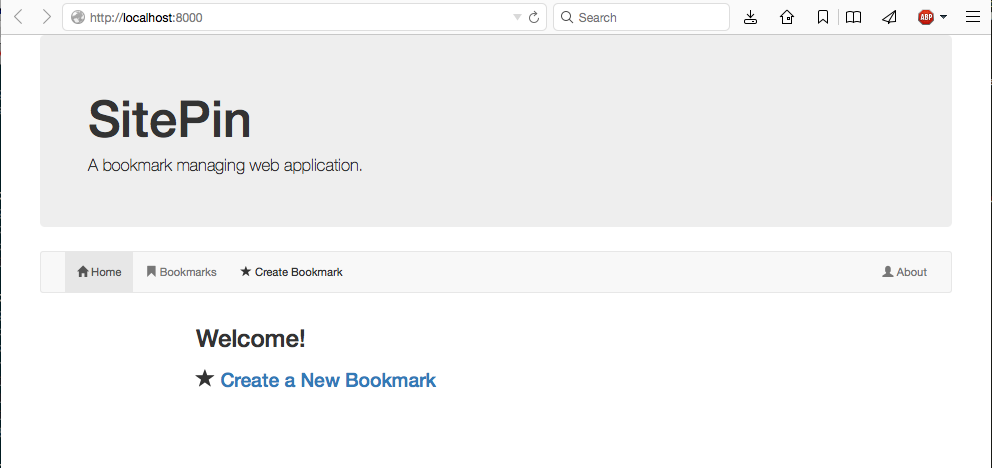Click the bookmark managing web application tagline
The image size is (992, 468).
[225, 166]
